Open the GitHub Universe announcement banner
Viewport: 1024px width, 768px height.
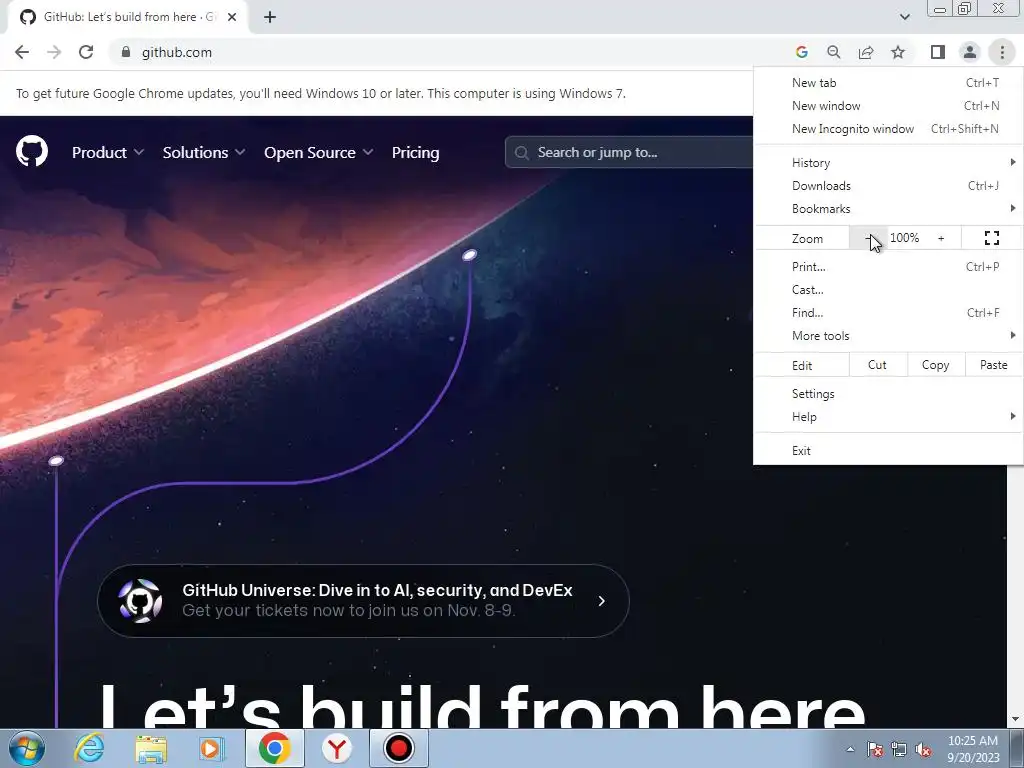click(363, 601)
